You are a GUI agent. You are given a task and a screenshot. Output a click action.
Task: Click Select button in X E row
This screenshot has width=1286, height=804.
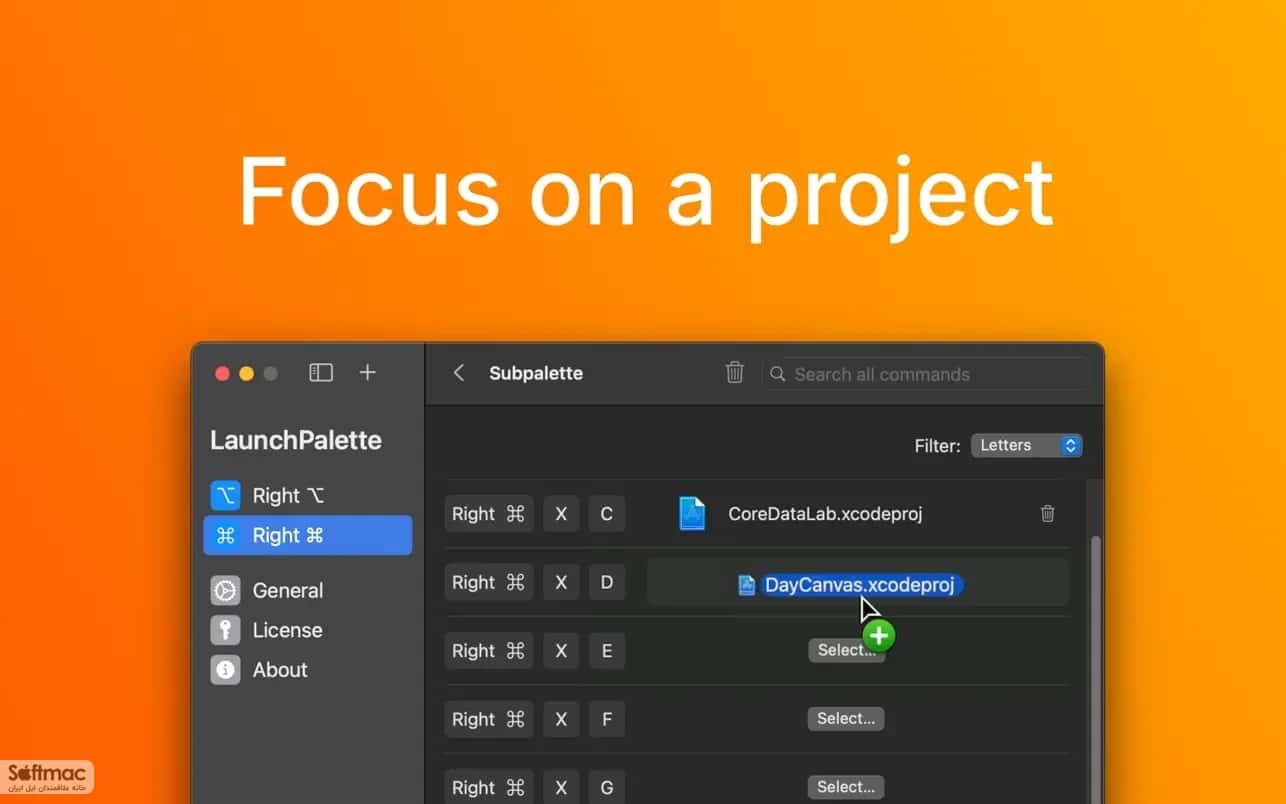point(846,650)
